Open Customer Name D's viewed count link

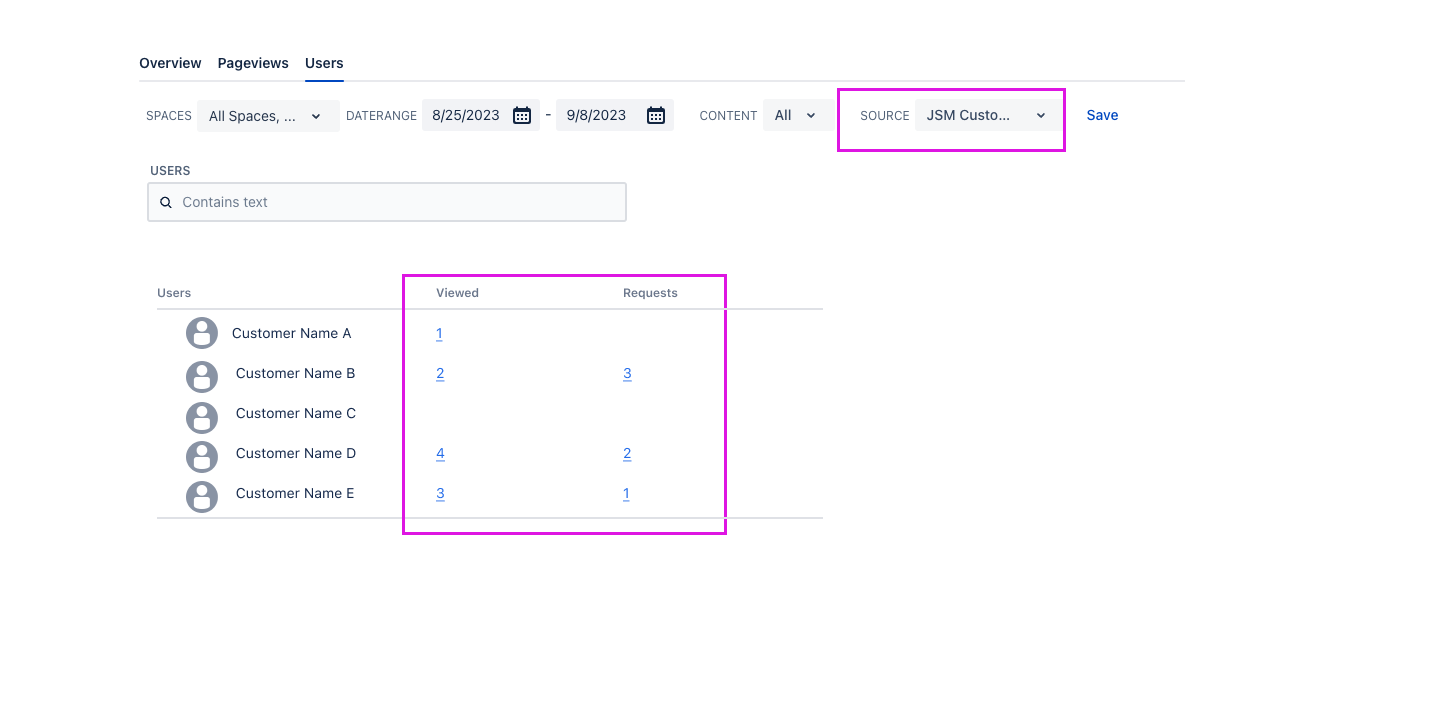click(440, 454)
